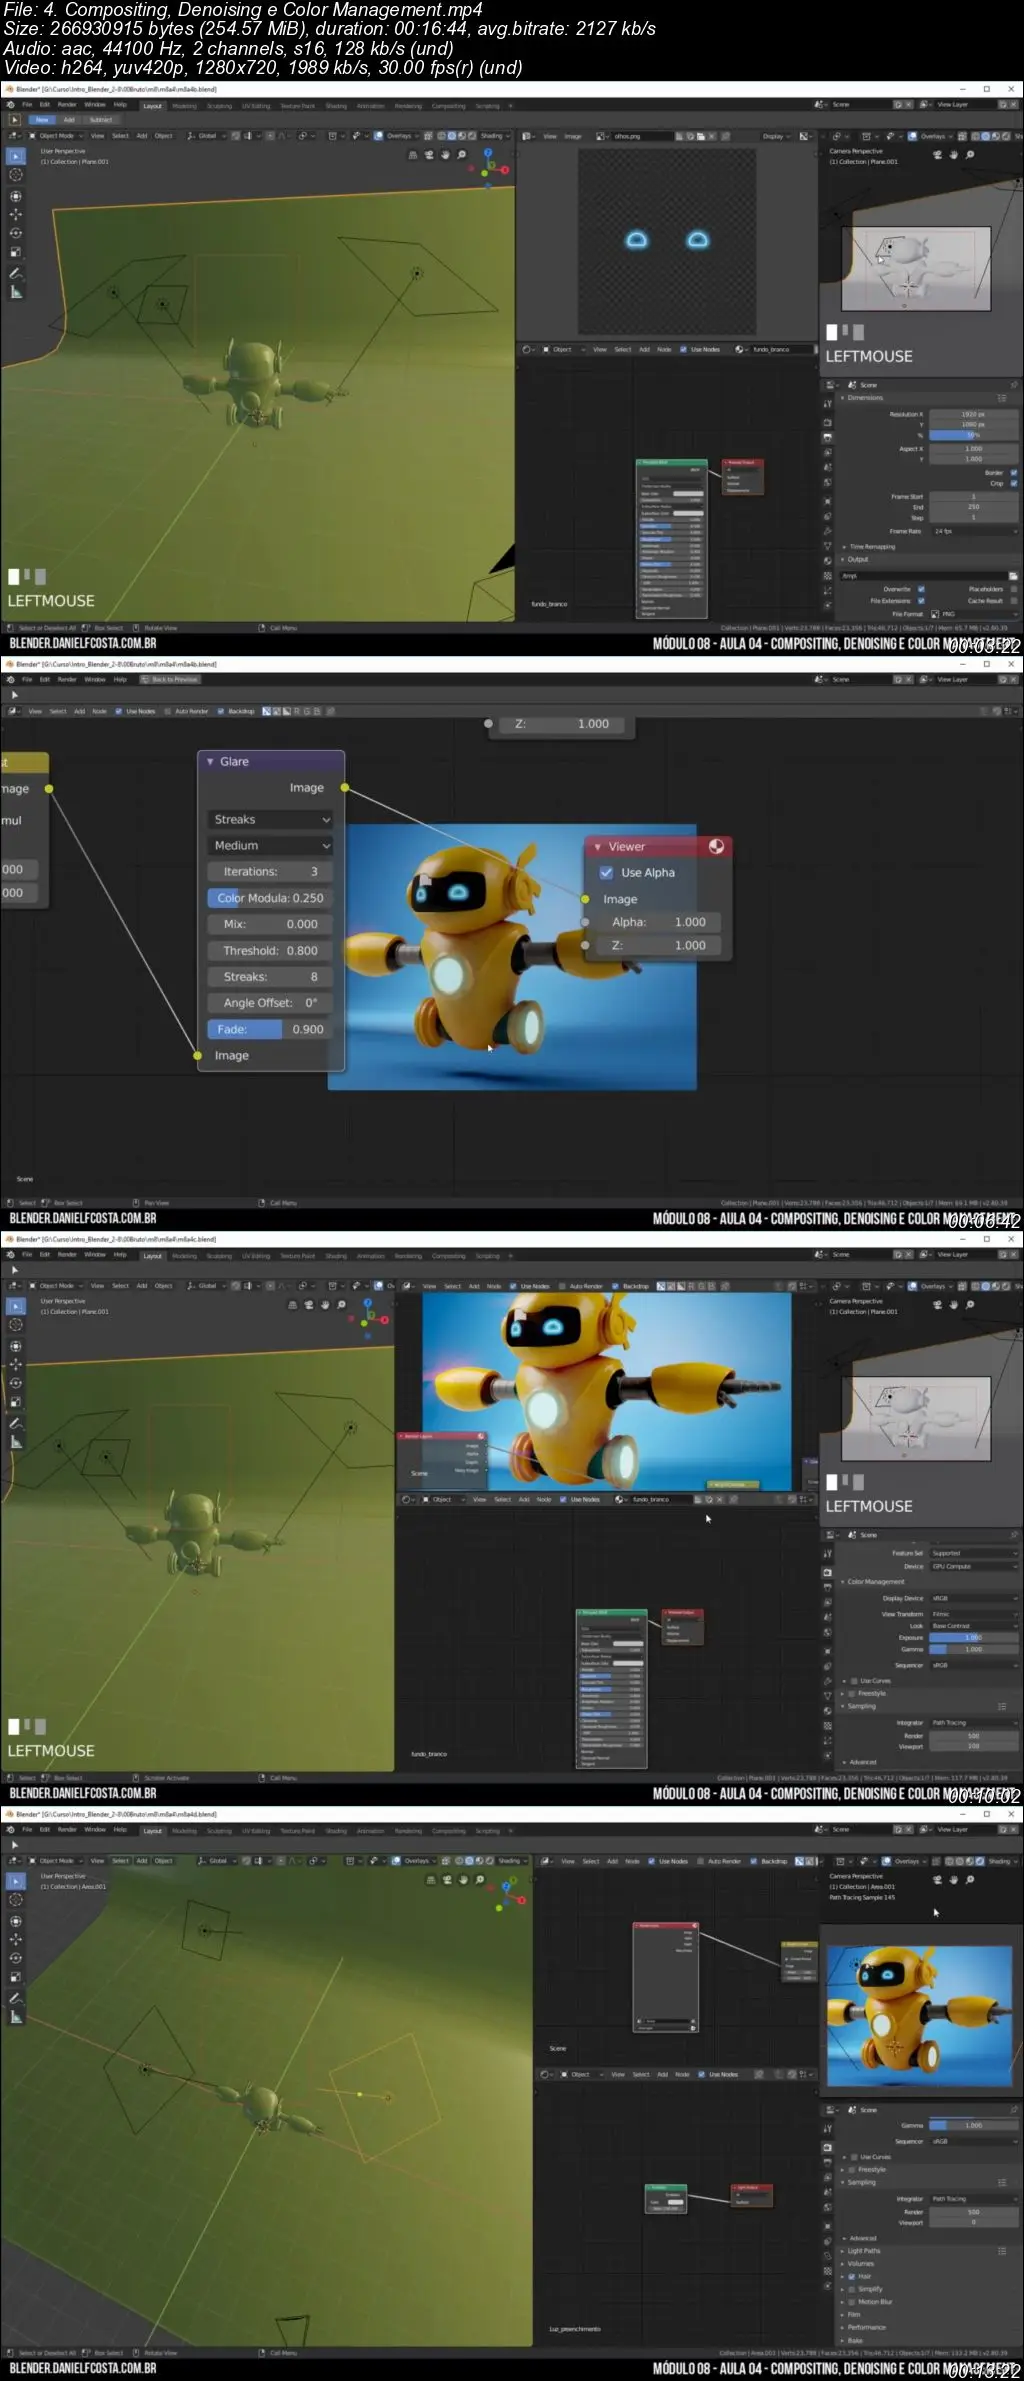Toggle Simplify checkbox in the fourth frame's properties
This screenshot has height=2381, width=1024.
click(852, 2289)
